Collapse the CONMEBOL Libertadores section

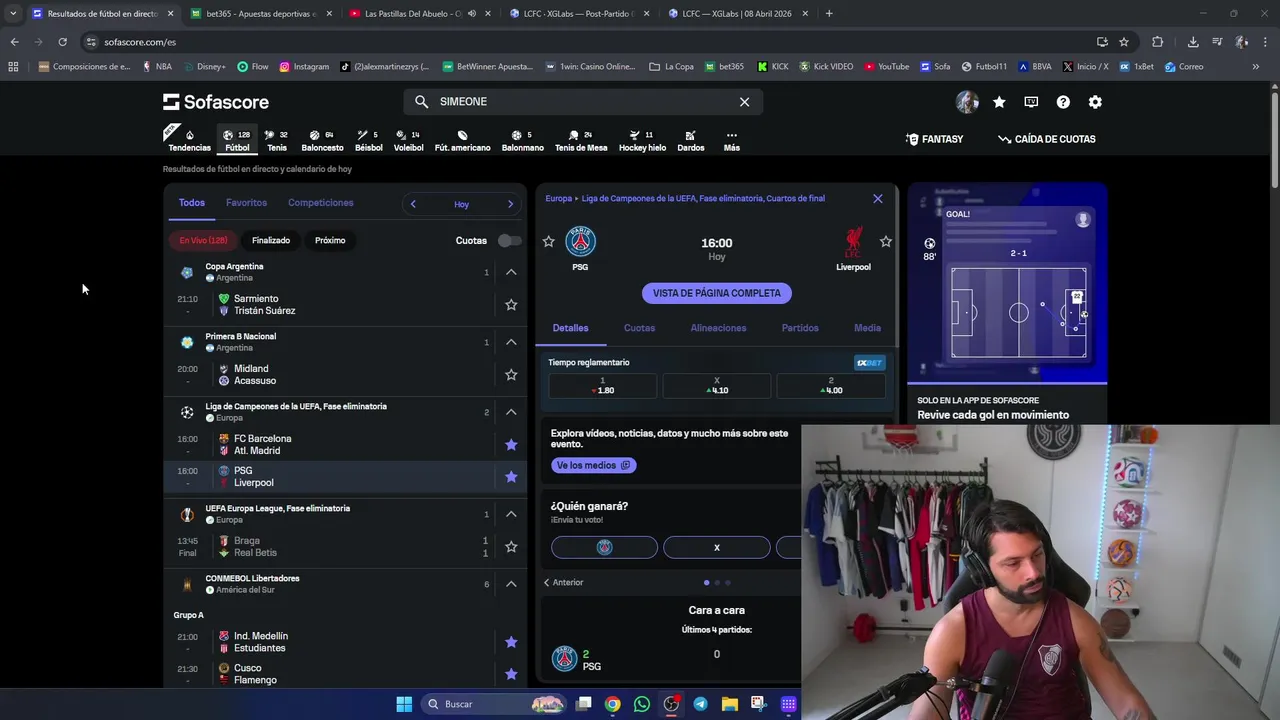tap(511, 584)
